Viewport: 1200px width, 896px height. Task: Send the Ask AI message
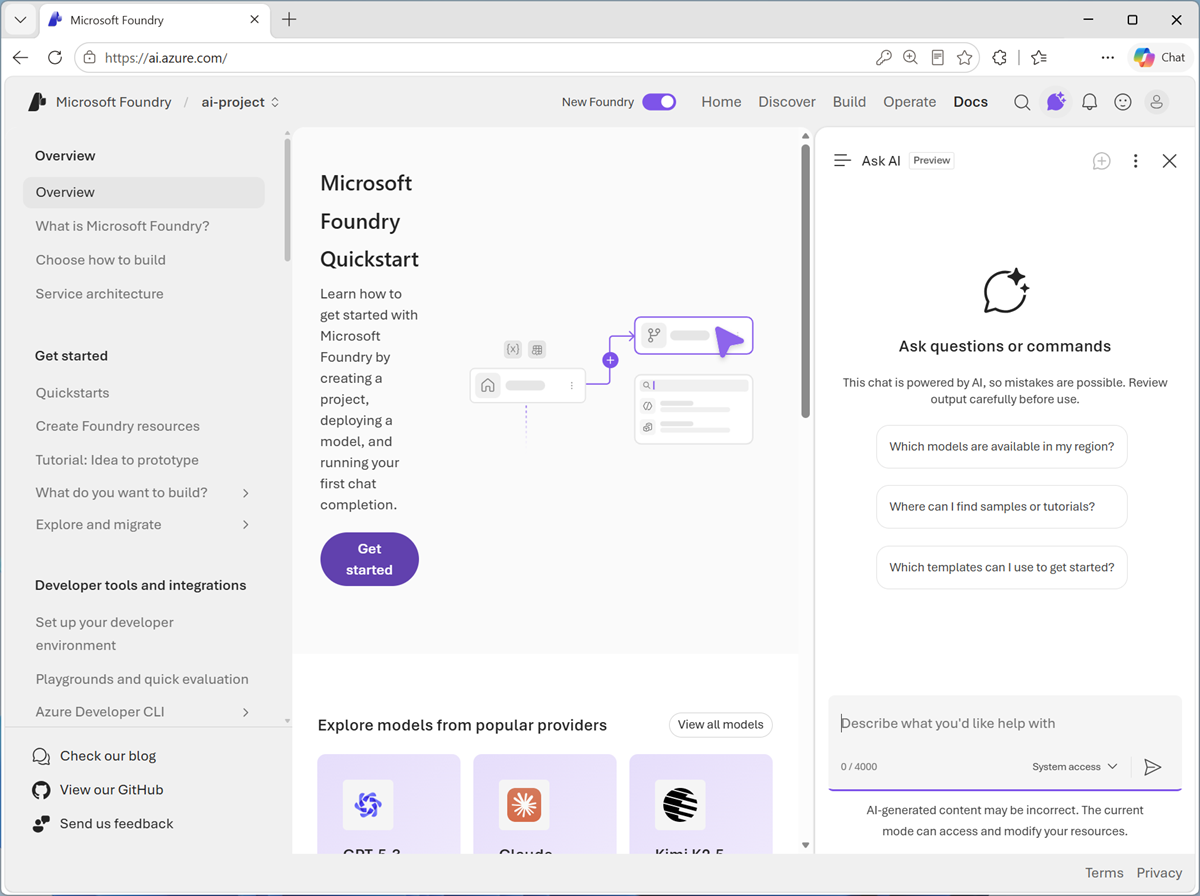tap(1152, 767)
